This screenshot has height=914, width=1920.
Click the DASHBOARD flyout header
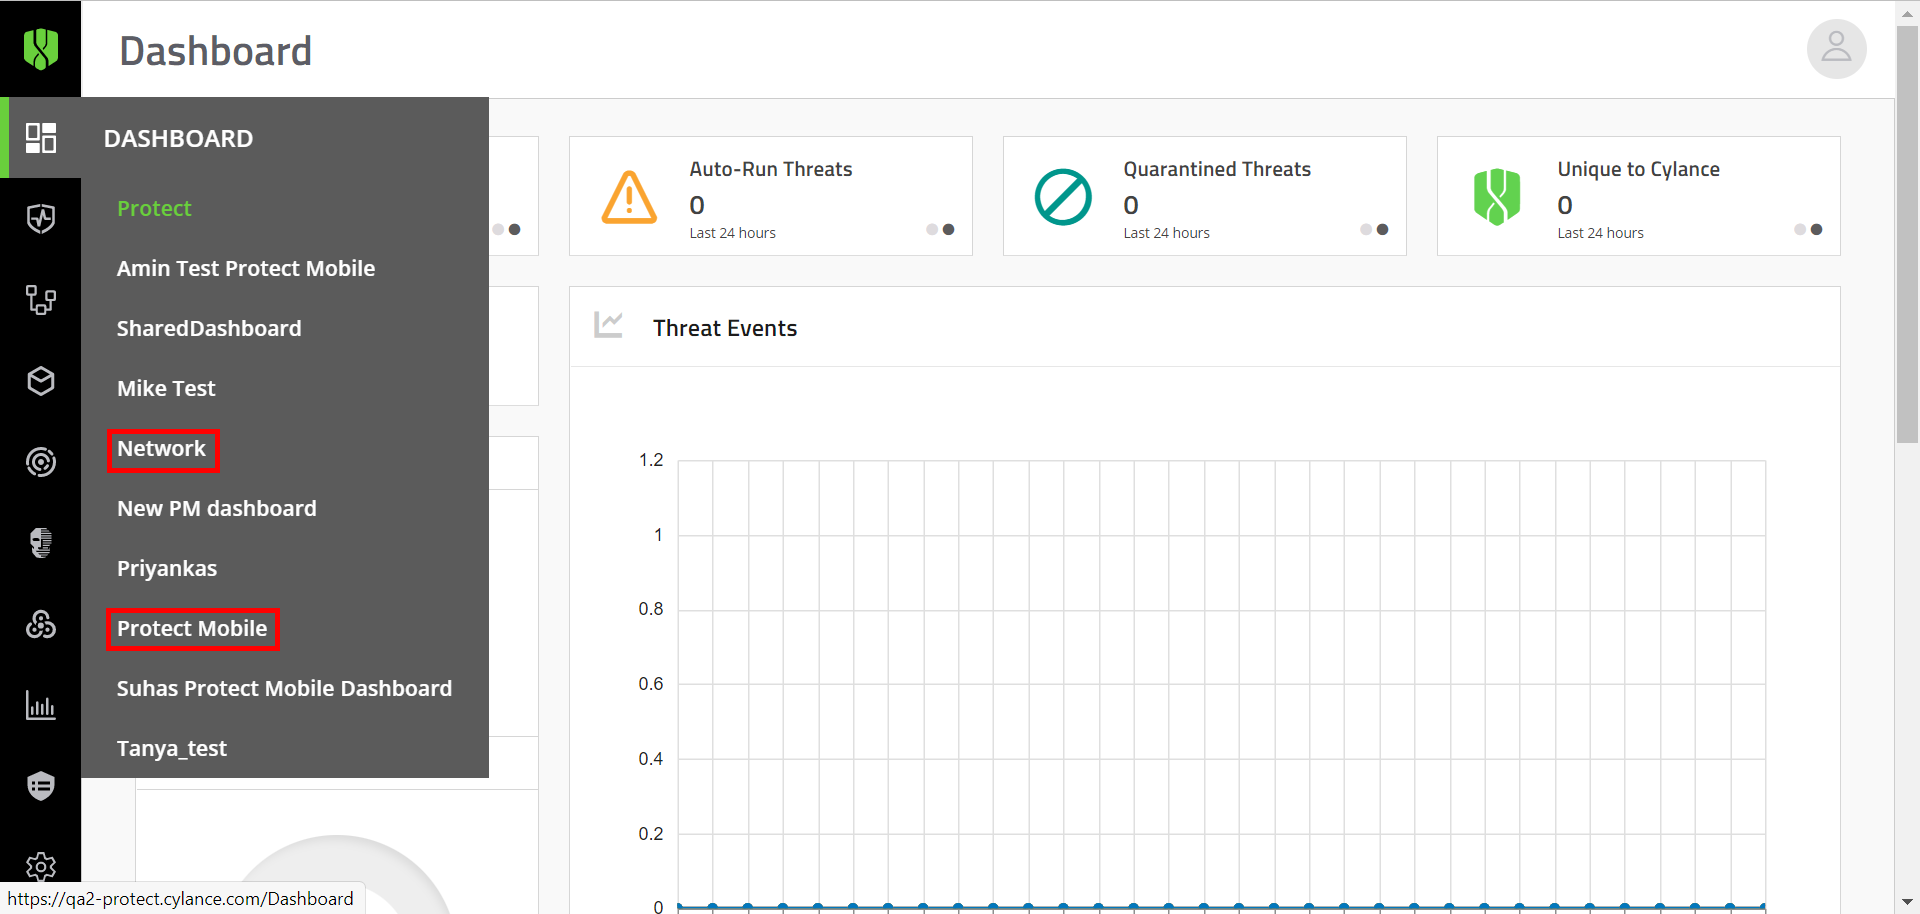click(x=178, y=138)
